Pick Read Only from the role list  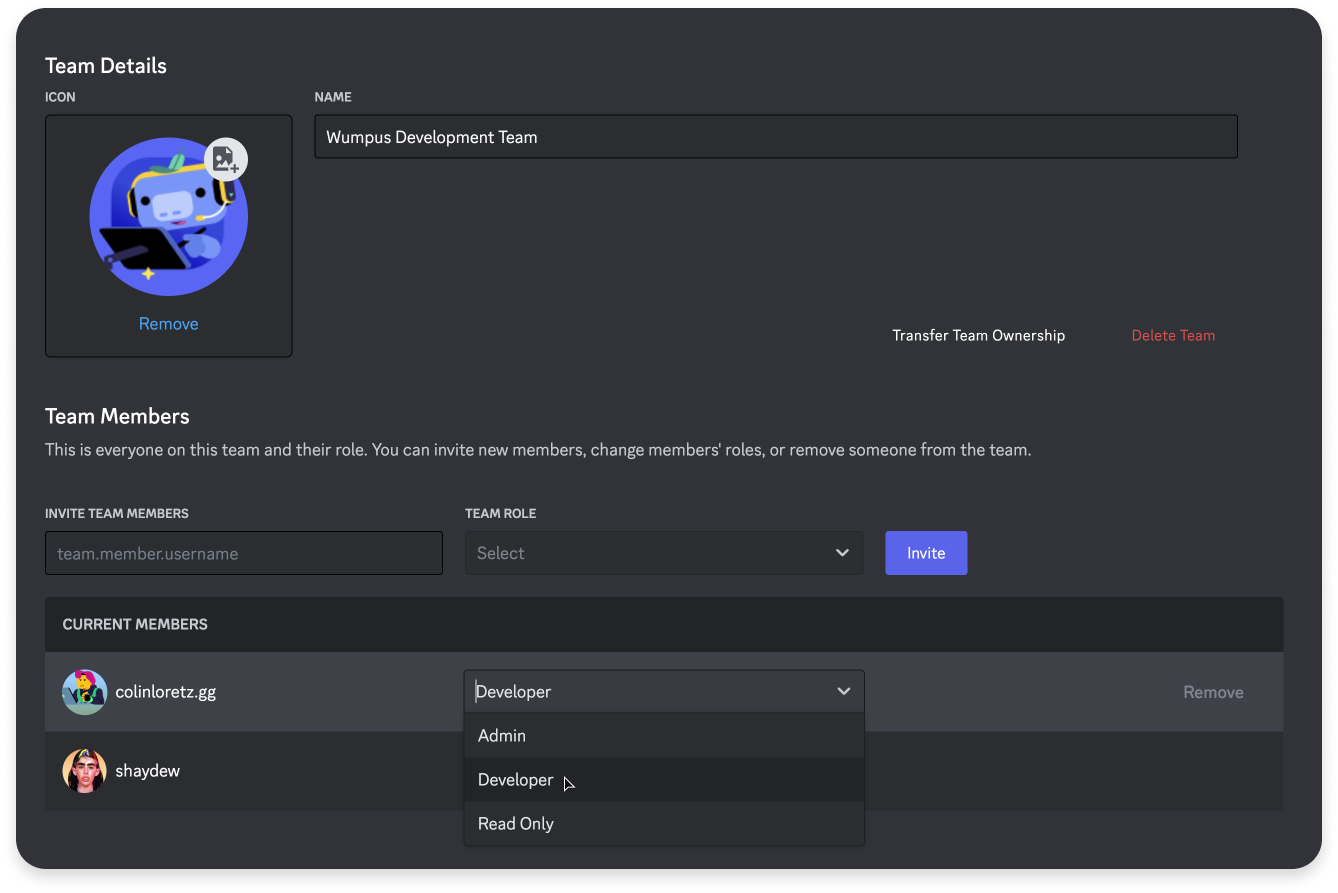[516, 824]
